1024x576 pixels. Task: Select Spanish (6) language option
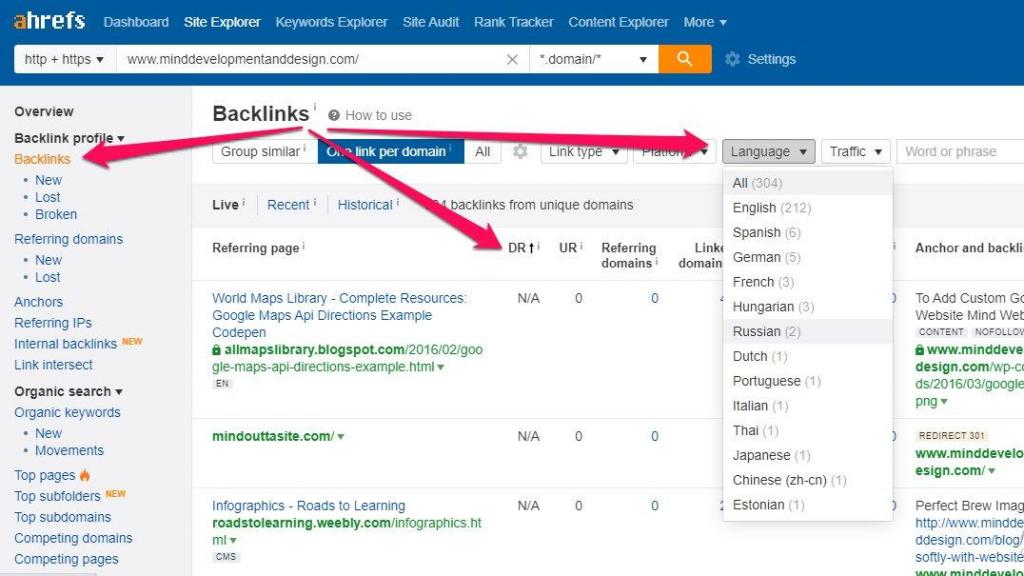point(807,232)
